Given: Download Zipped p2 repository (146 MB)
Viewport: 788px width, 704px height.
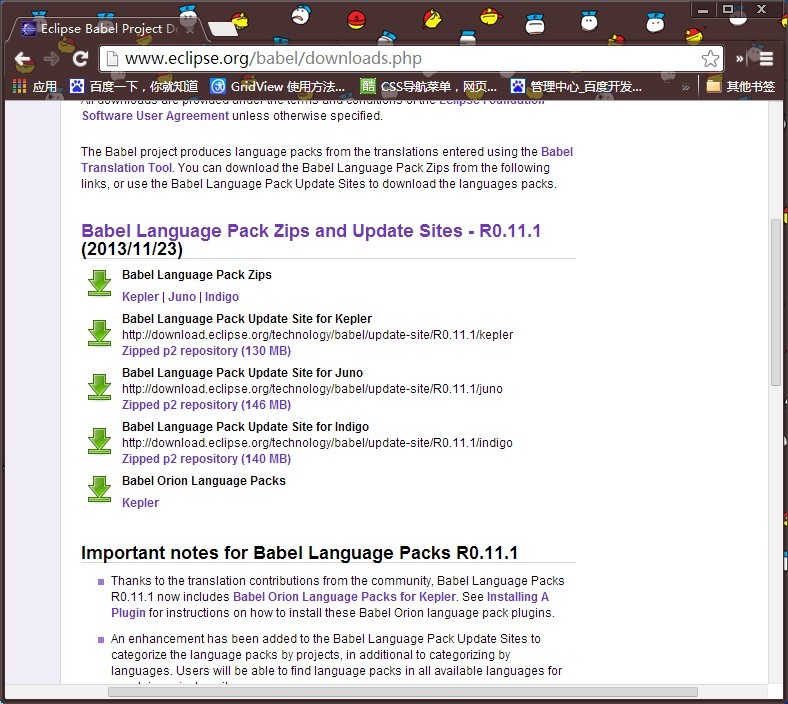Looking at the screenshot, I should 207,405.
